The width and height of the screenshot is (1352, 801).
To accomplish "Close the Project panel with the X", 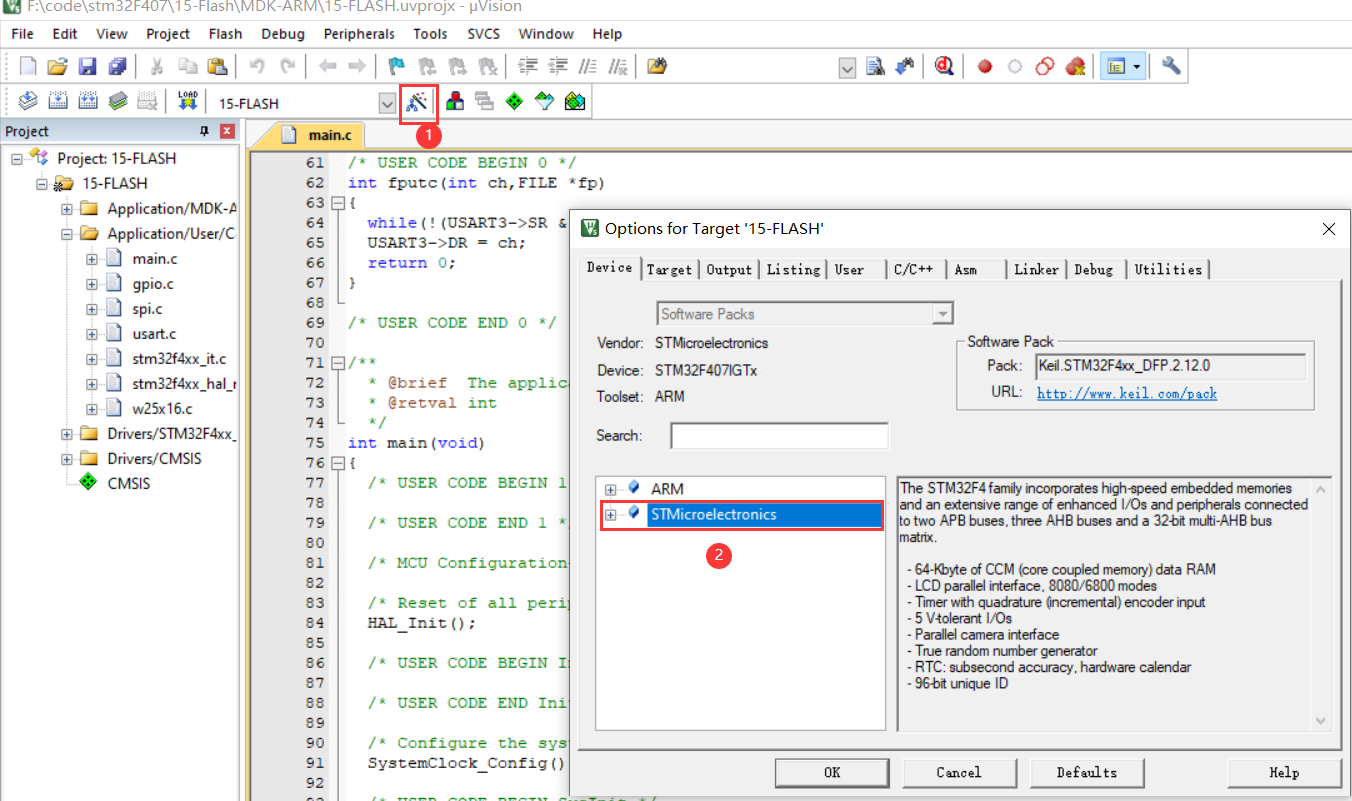I will click(x=227, y=131).
